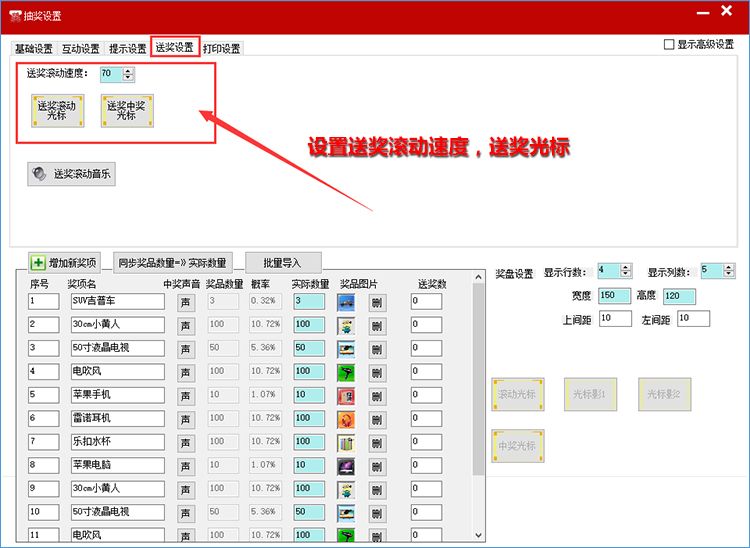Image resolution: width=750 pixels, height=548 pixels.
Task: Switch to the 基础设置 tab
Action: click(x=34, y=49)
